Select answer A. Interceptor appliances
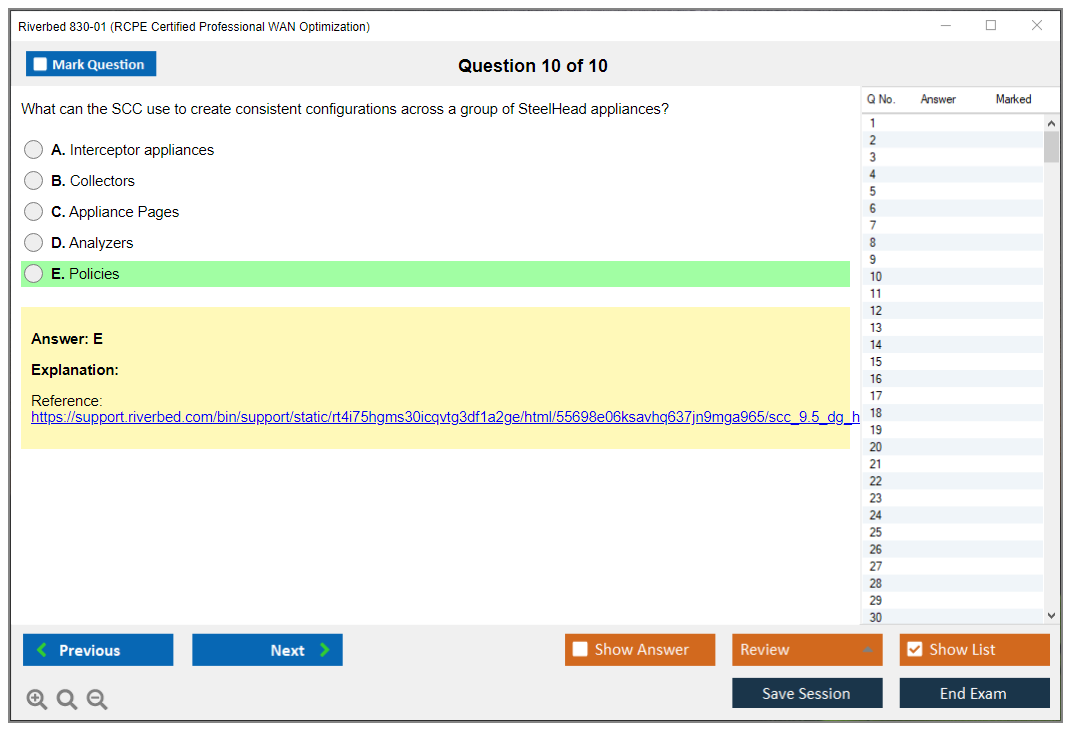The height and width of the screenshot is (735, 1075). [x=34, y=150]
